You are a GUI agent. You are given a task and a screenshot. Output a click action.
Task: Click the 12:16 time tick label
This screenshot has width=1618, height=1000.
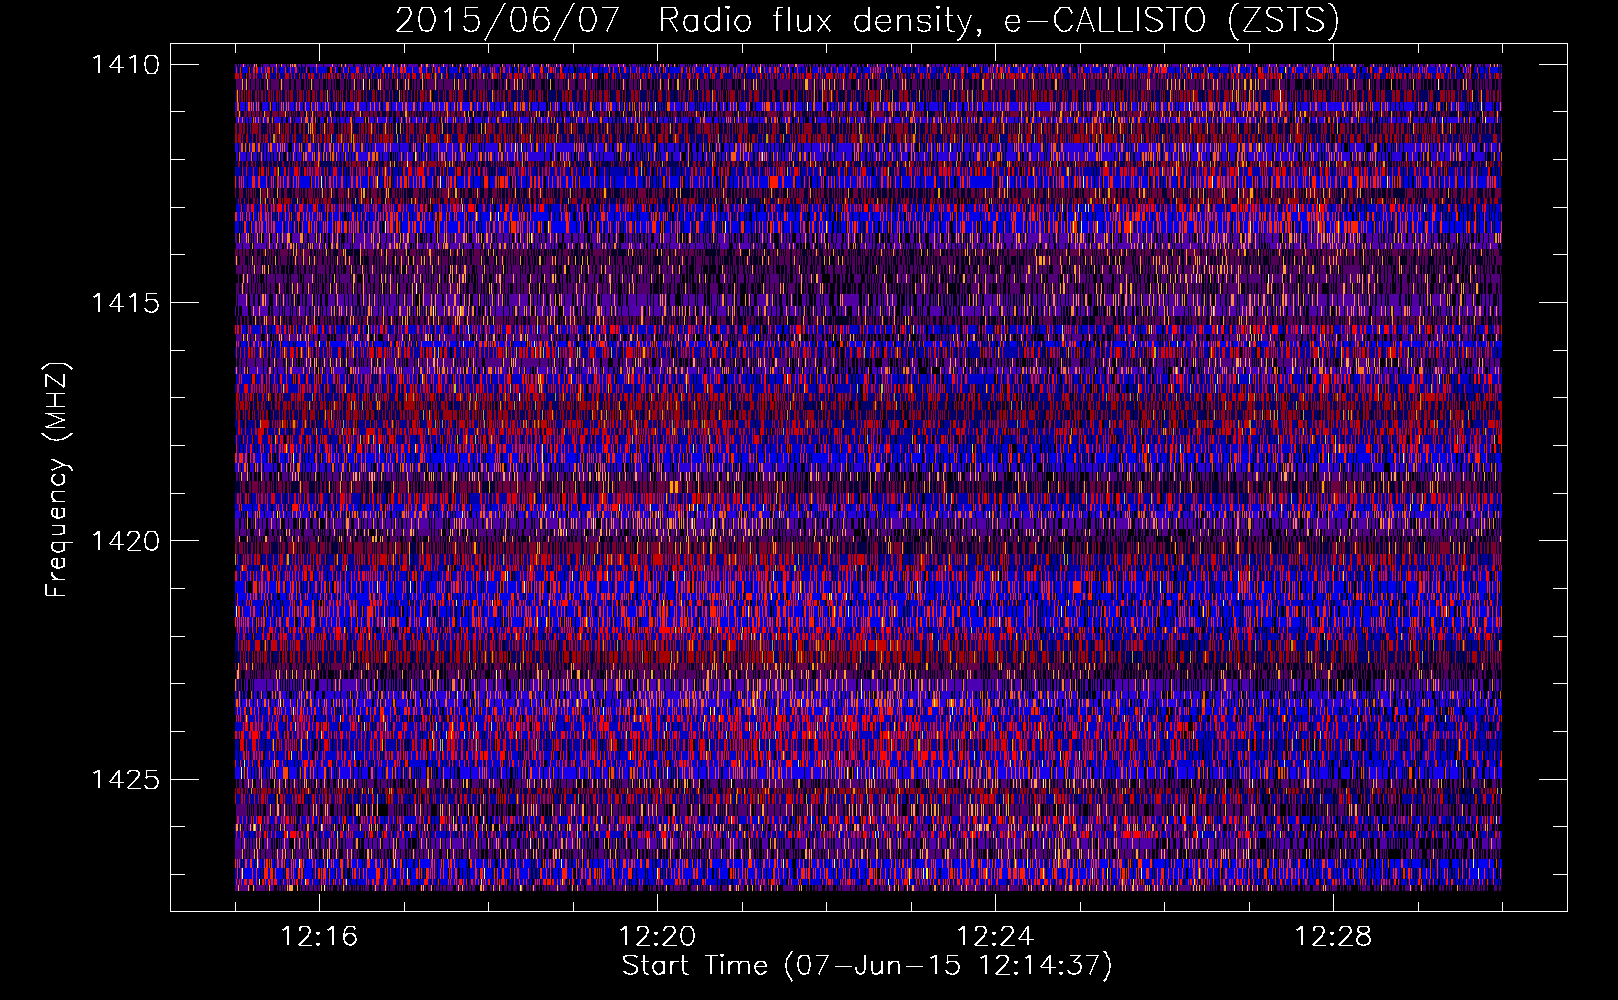[319, 937]
